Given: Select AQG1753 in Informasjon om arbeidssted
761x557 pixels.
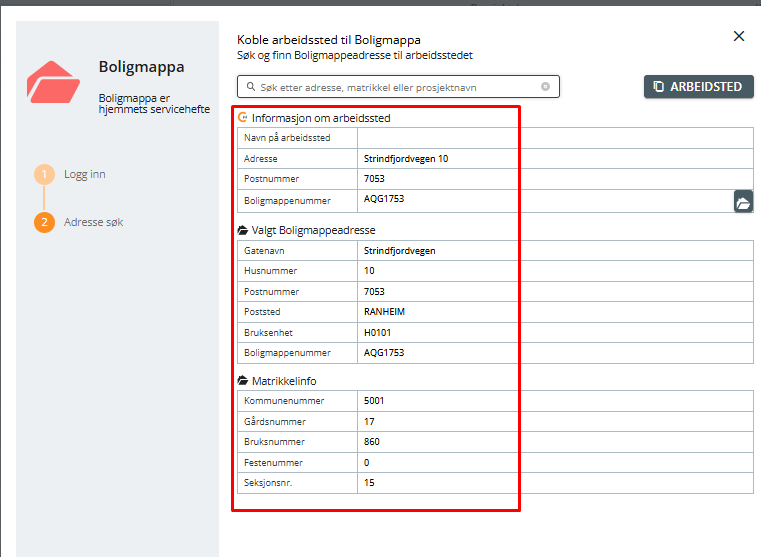Looking at the screenshot, I should pos(384,198).
